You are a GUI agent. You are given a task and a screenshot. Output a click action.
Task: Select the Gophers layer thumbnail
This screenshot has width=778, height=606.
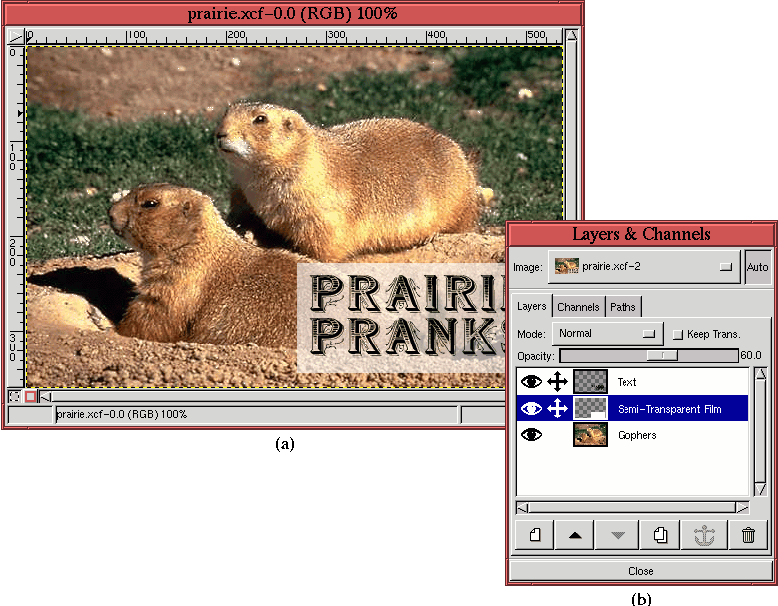pos(590,435)
